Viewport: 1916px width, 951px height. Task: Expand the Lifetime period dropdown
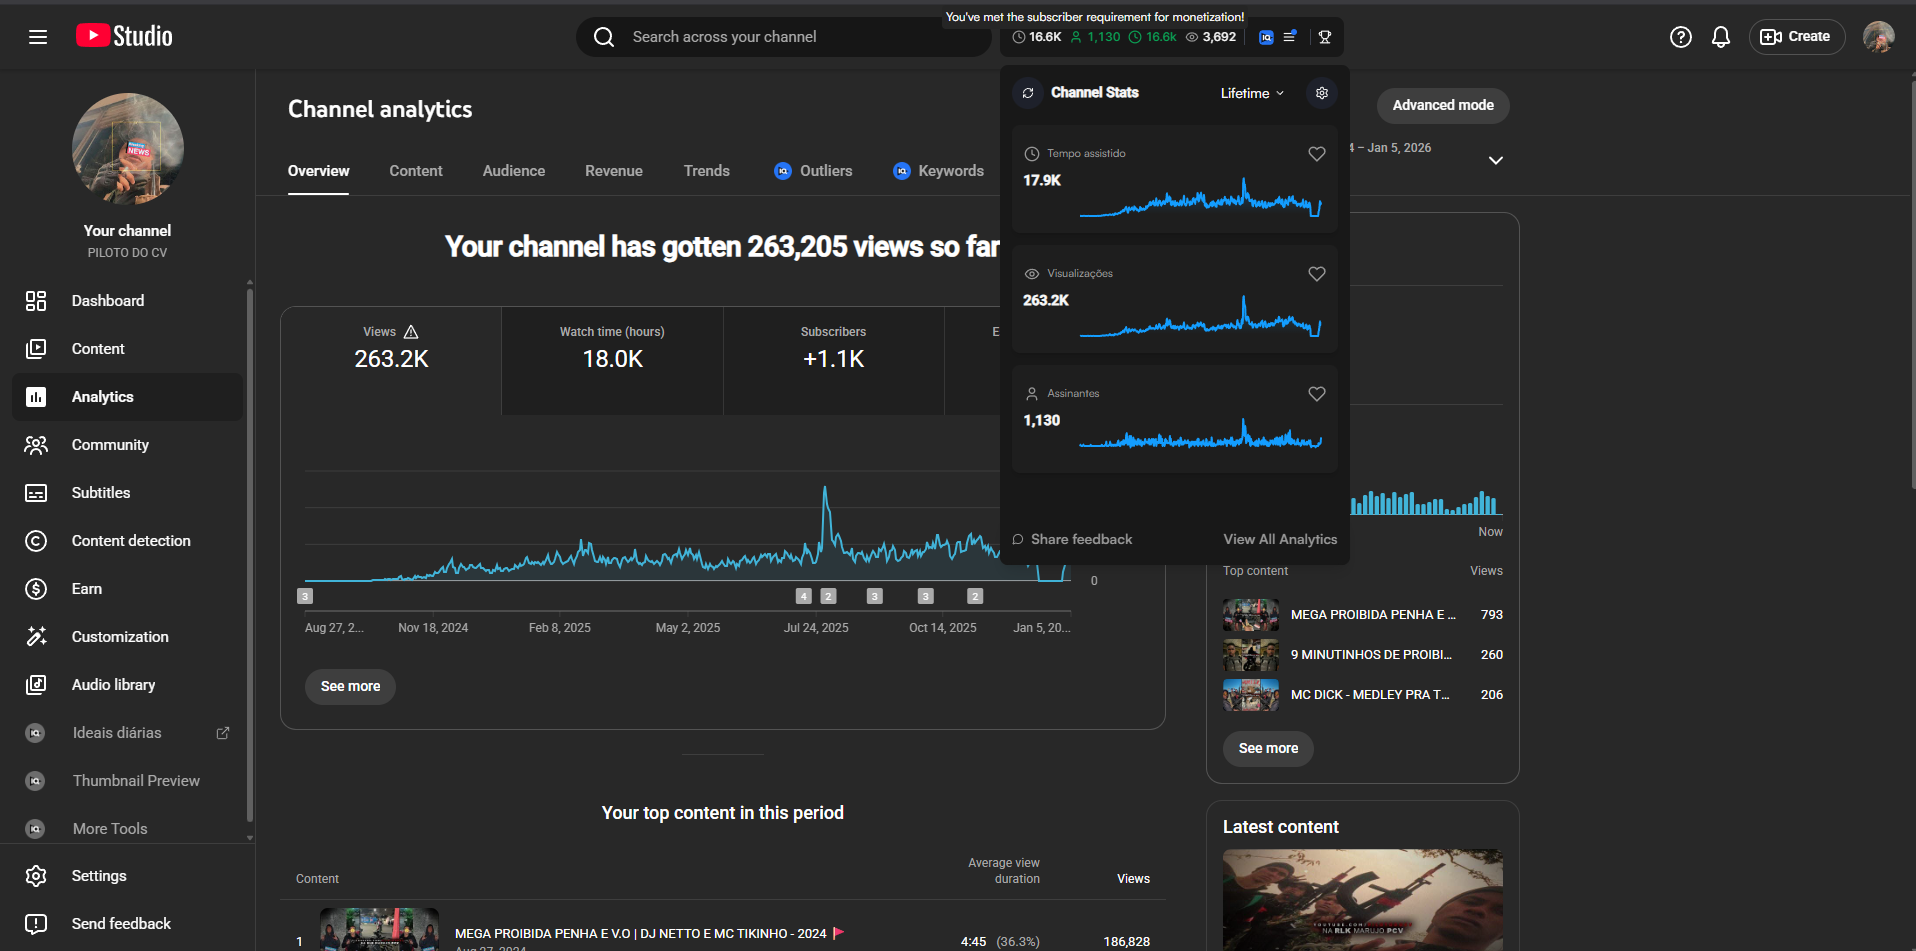pos(1251,93)
